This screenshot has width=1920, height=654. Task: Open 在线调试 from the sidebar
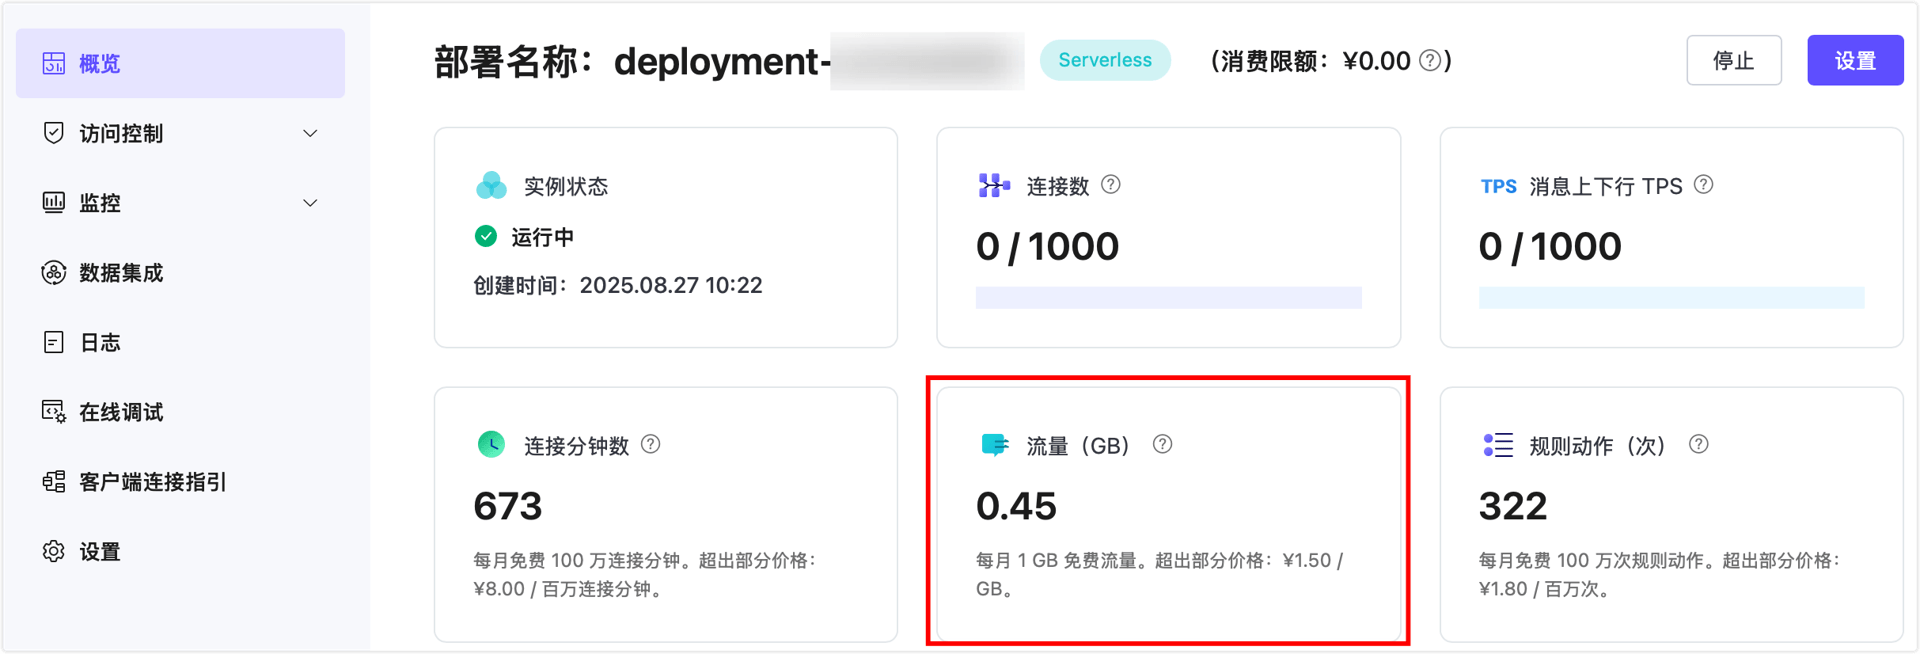120,412
